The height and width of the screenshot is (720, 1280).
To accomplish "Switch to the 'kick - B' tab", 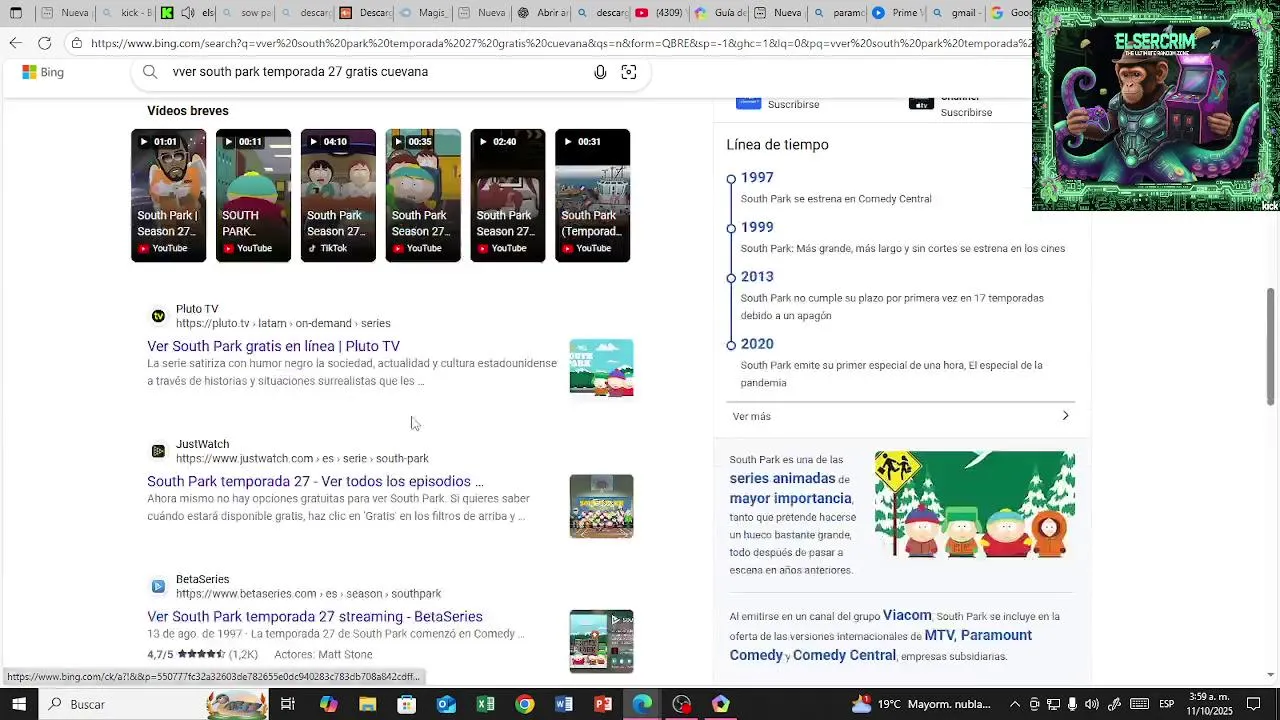I will [127, 13].
